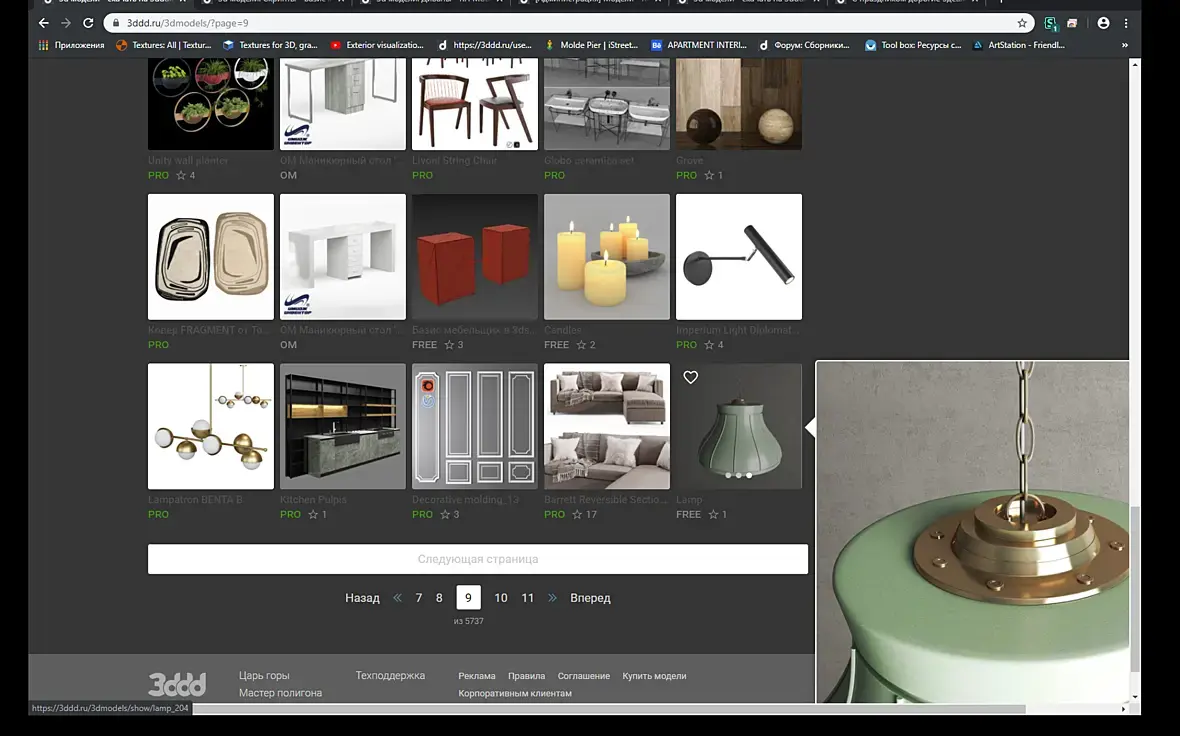Open APARTMENT INTERI... Behance bookmark
Image resolution: width=1180 pixels, height=736 pixels.
(699, 45)
